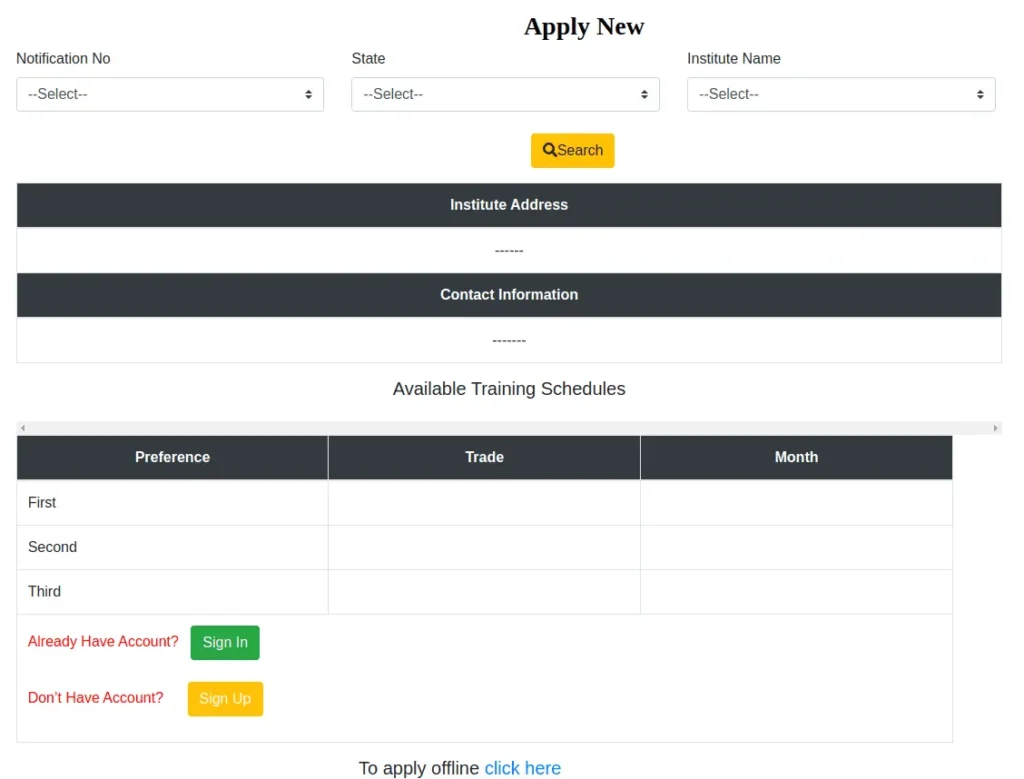Click the Institute Address header bar
The image size is (1024, 779).
tap(508, 205)
